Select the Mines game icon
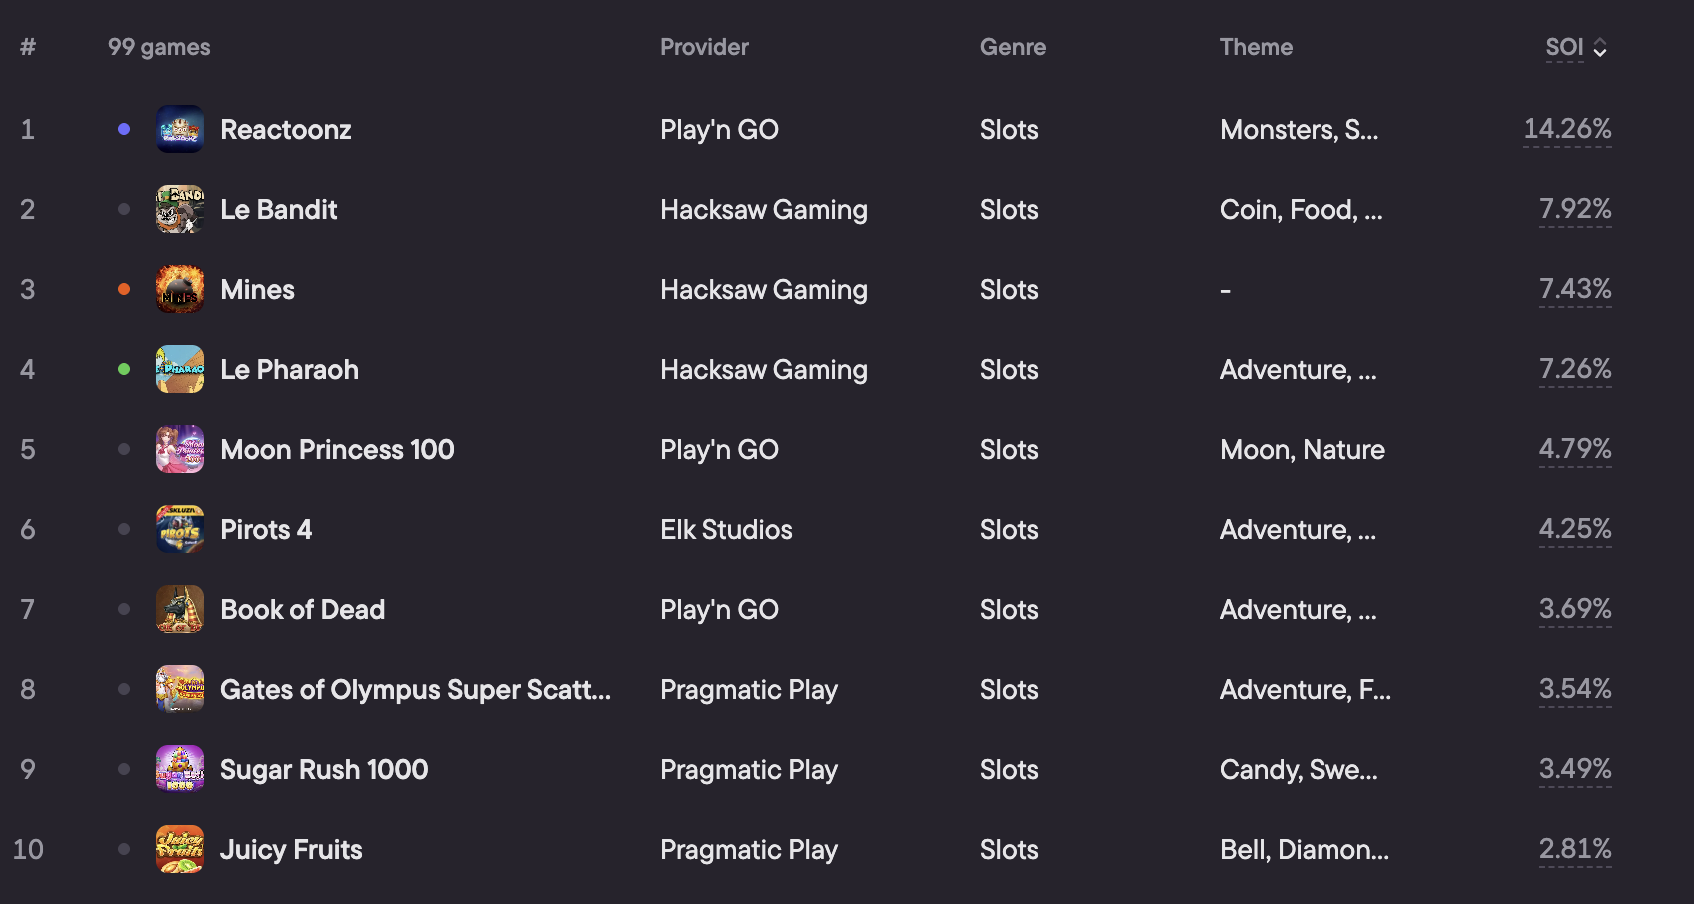This screenshot has height=904, width=1694. (180, 289)
